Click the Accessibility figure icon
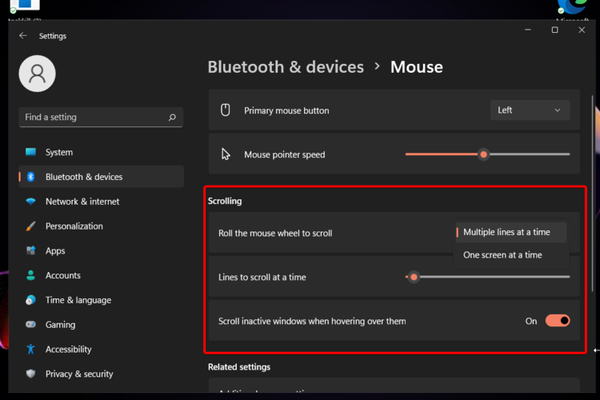Image resolution: width=600 pixels, height=400 pixels. tap(31, 350)
